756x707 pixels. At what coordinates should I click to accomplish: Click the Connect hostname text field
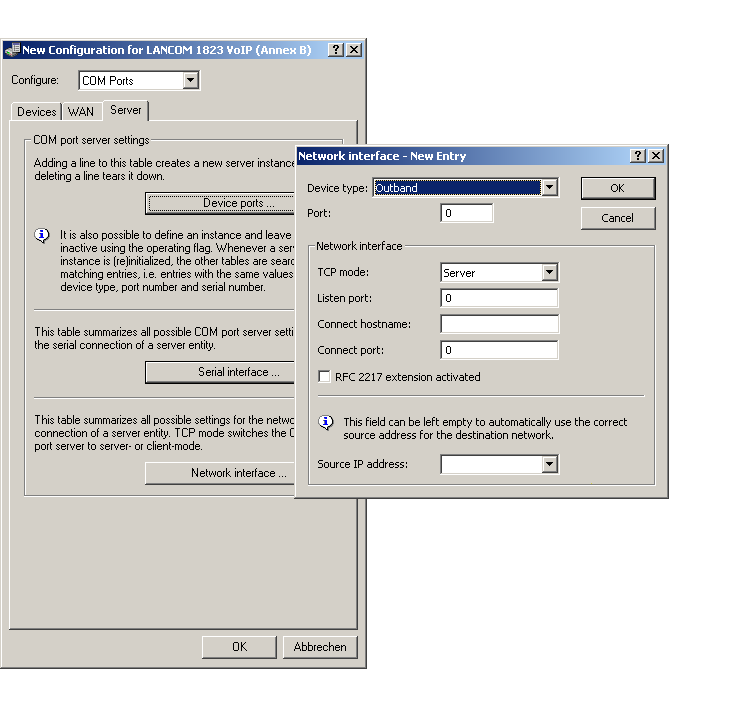499,324
